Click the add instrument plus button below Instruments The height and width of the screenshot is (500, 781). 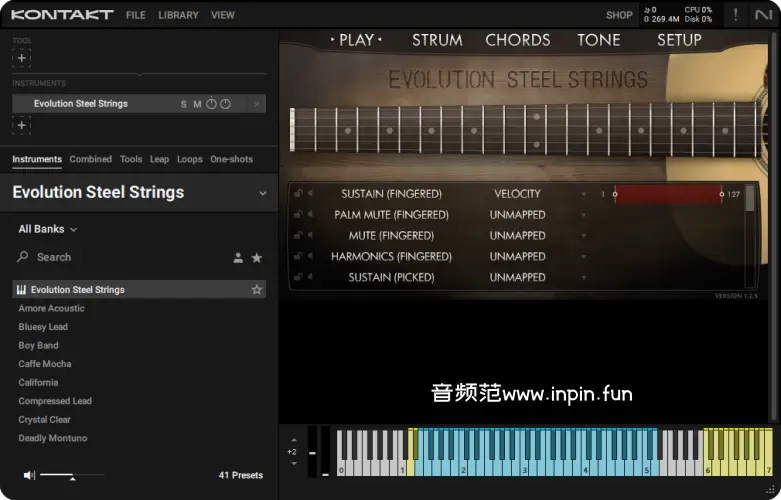tap(22, 125)
